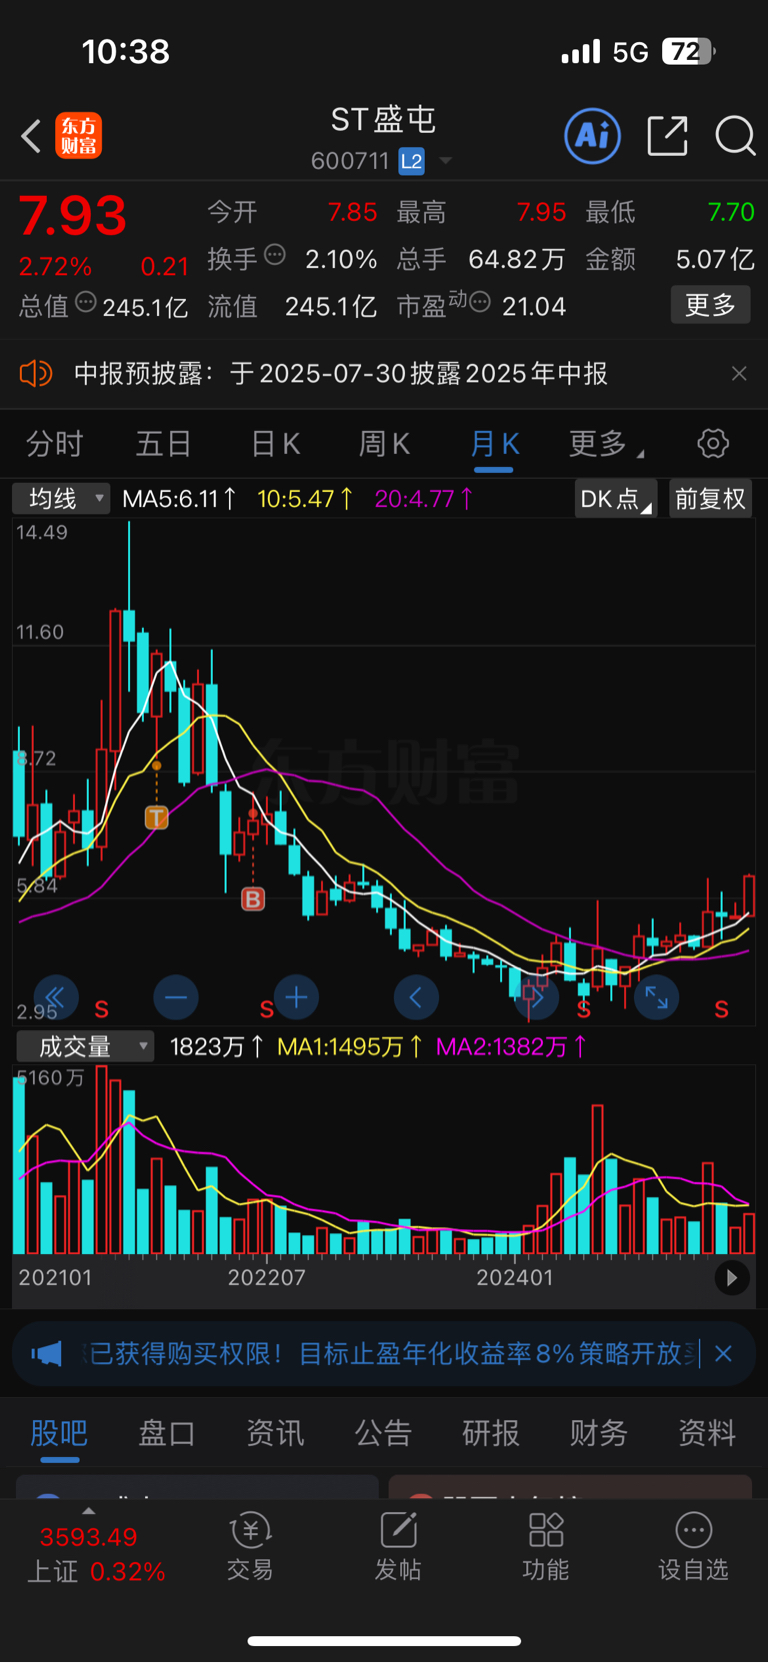The width and height of the screenshot is (768, 1663).
Task: Zoom in chart with plus icon
Action: point(296,997)
